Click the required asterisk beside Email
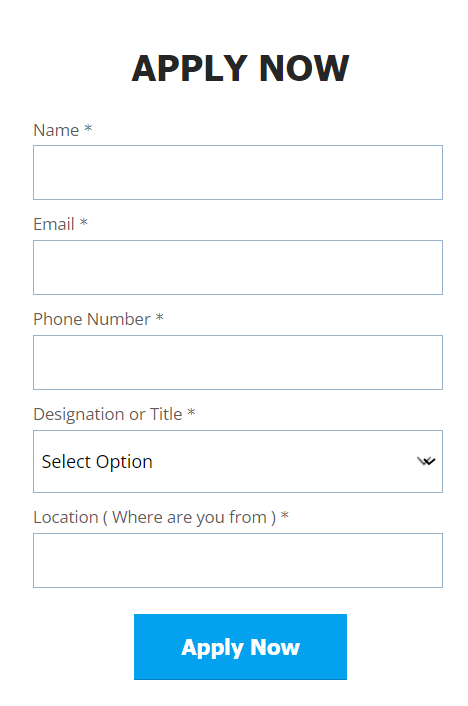Viewport: 468px width, 706px height. (x=84, y=223)
